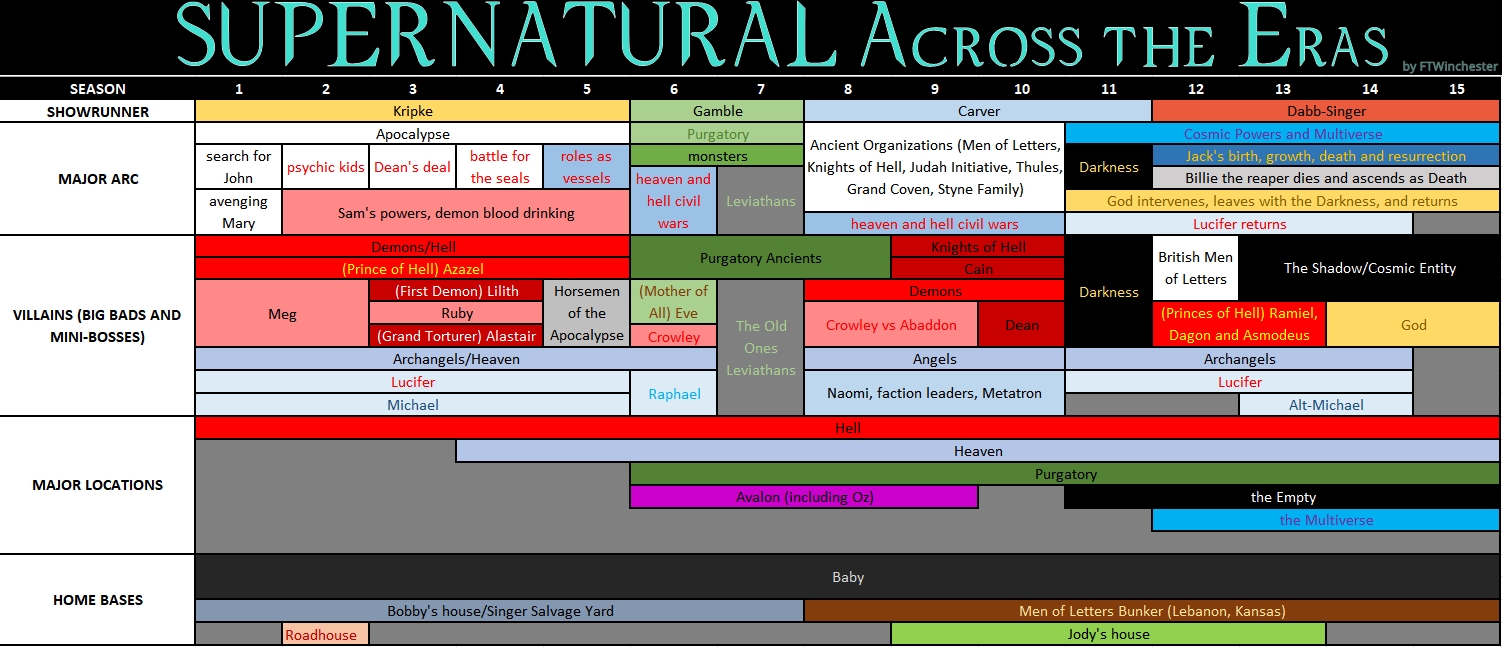This screenshot has width=1502, height=647.
Task: Select the Dabb-Singer showrunner cell
Action: (x=1325, y=112)
